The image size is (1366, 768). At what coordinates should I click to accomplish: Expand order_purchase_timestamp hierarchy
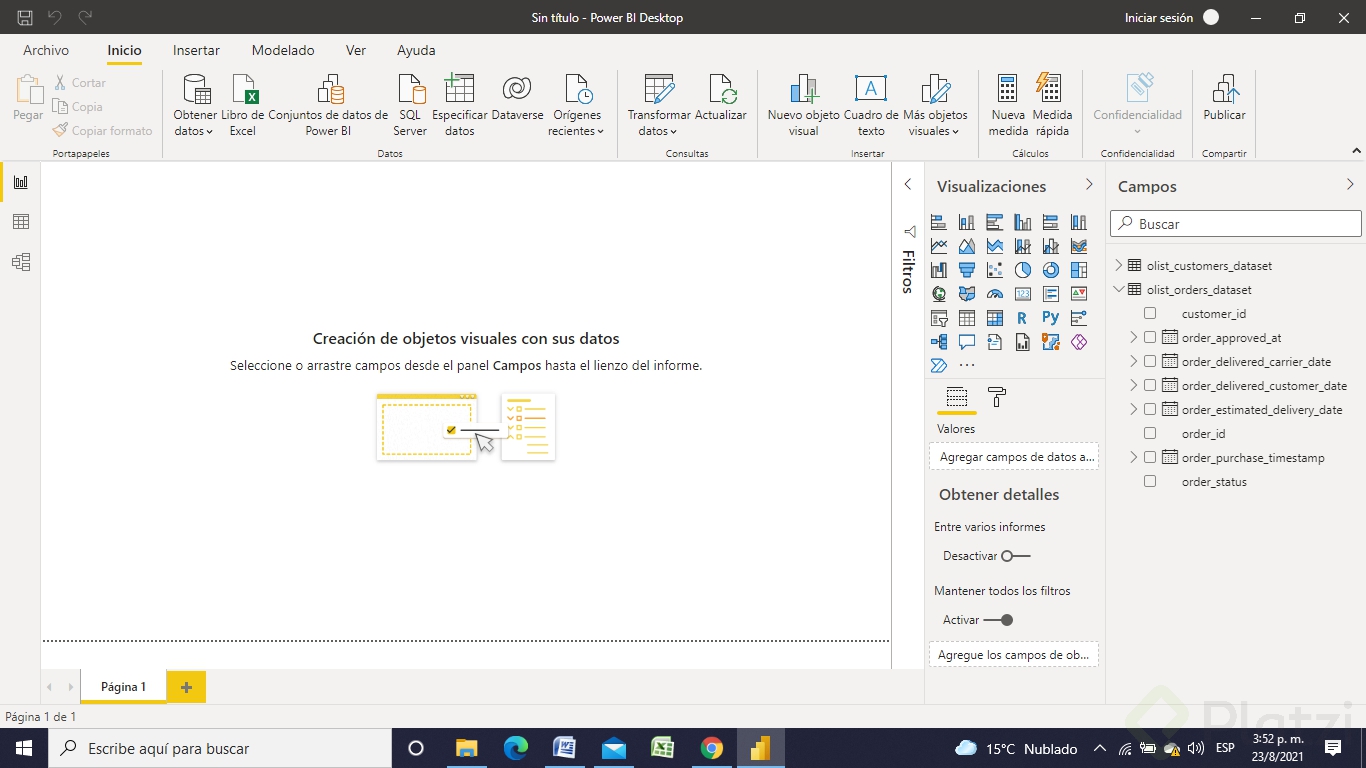click(1133, 457)
